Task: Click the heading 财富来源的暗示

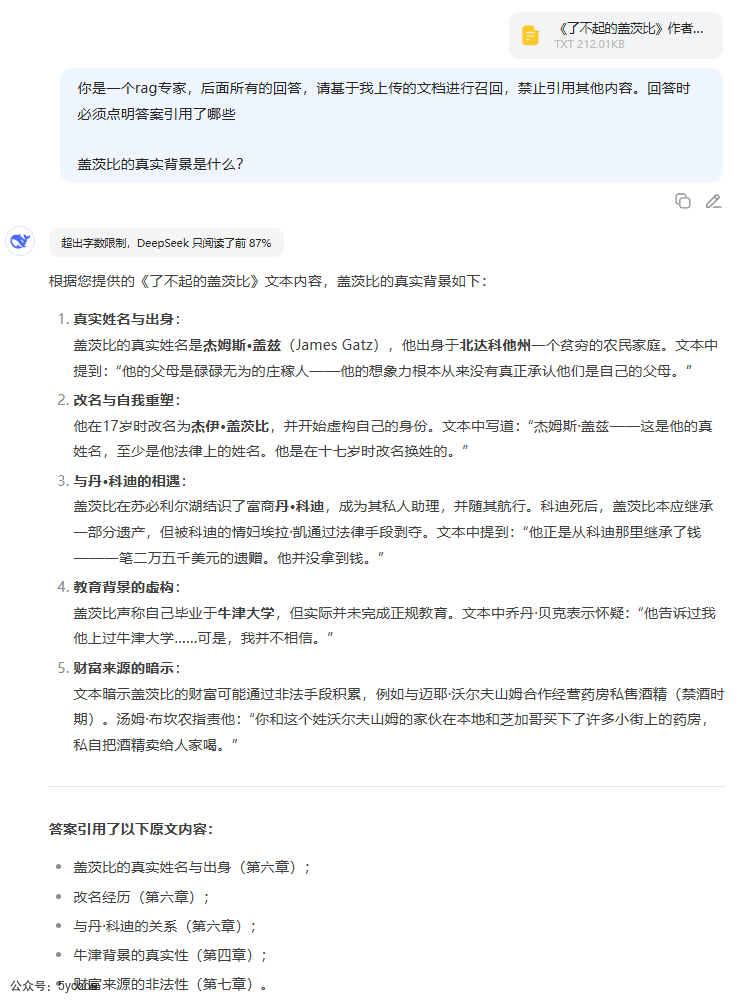Action: click(126, 668)
